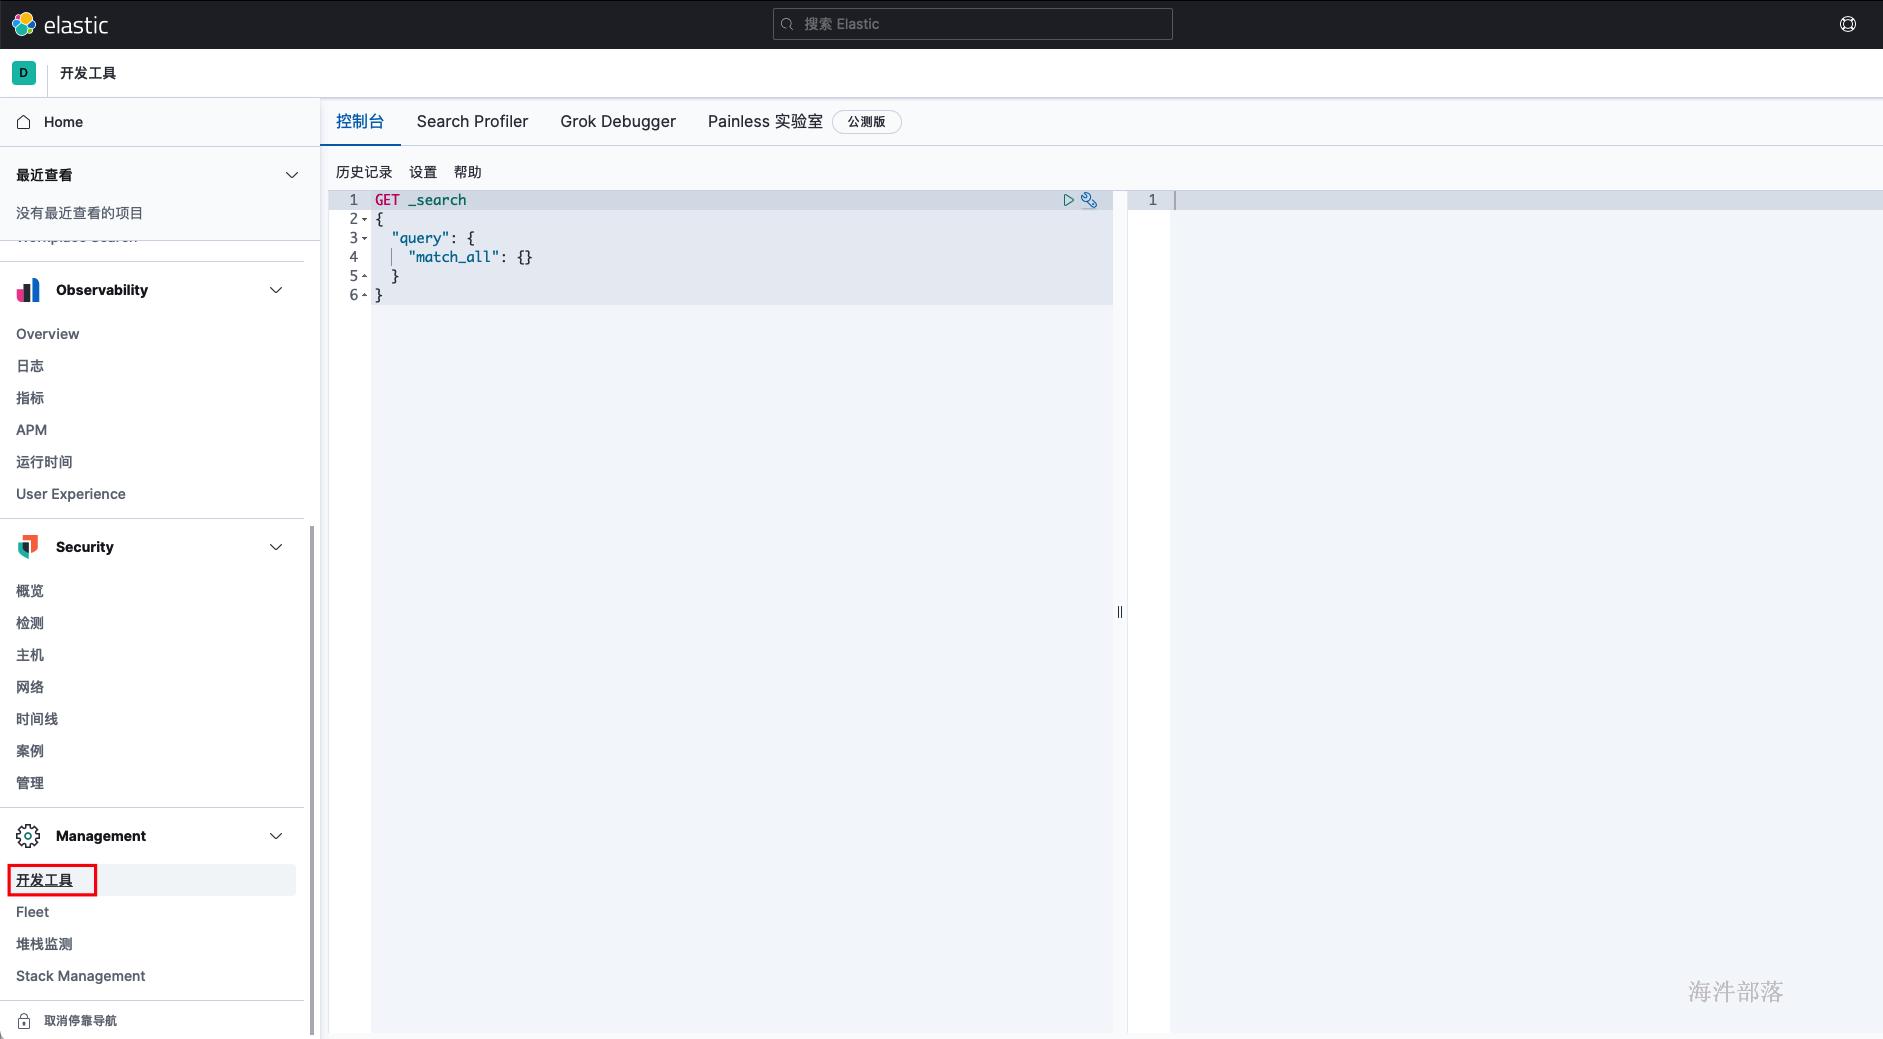Switch to the Search Profiler tab
1883x1039 pixels.
pyautogui.click(x=472, y=122)
